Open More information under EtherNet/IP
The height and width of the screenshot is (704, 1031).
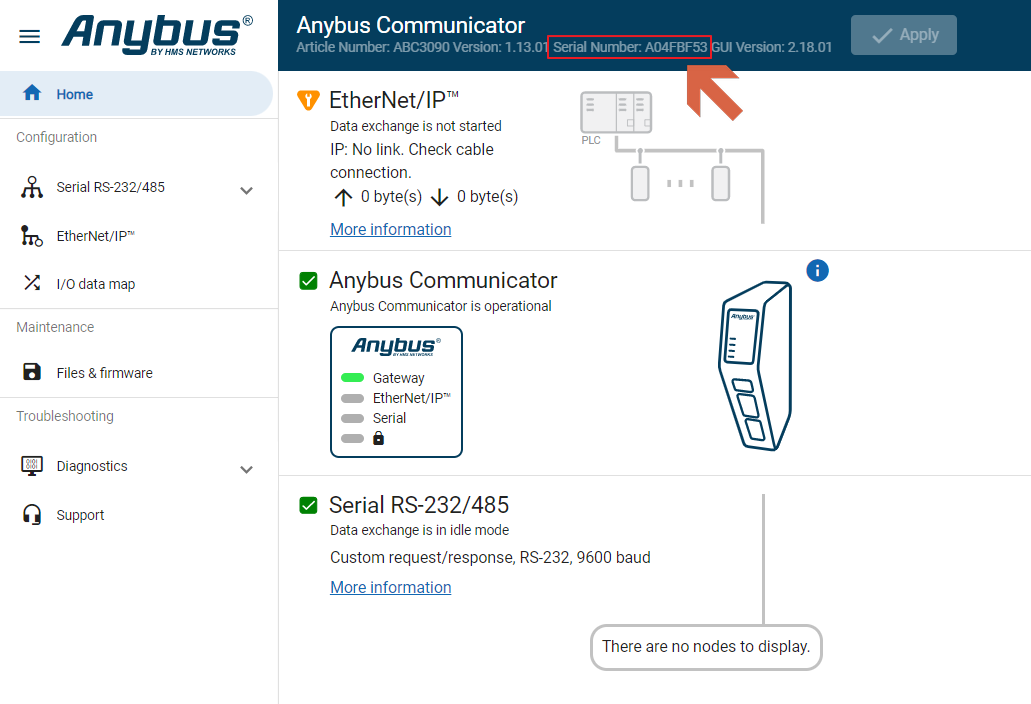click(x=391, y=229)
